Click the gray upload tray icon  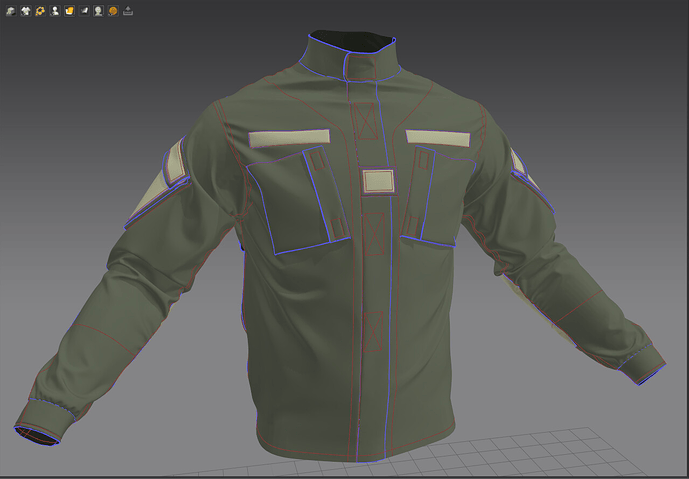(127, 11)
